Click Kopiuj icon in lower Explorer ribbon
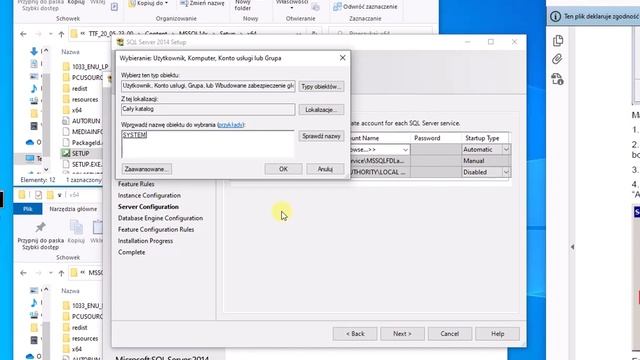The height and width of the screenshot is (360, 640). (x=76, y=227)
